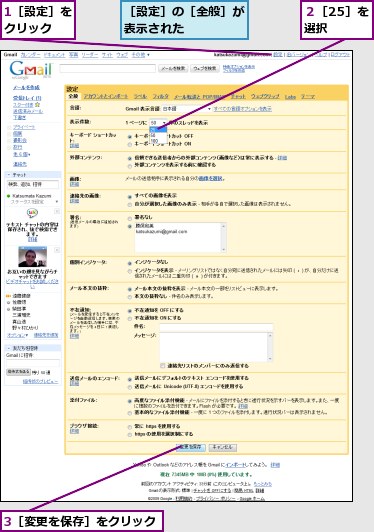Select basic attachment features radio
The width and height of the screenshot is (374, 532).
click(x=130, y=413)
